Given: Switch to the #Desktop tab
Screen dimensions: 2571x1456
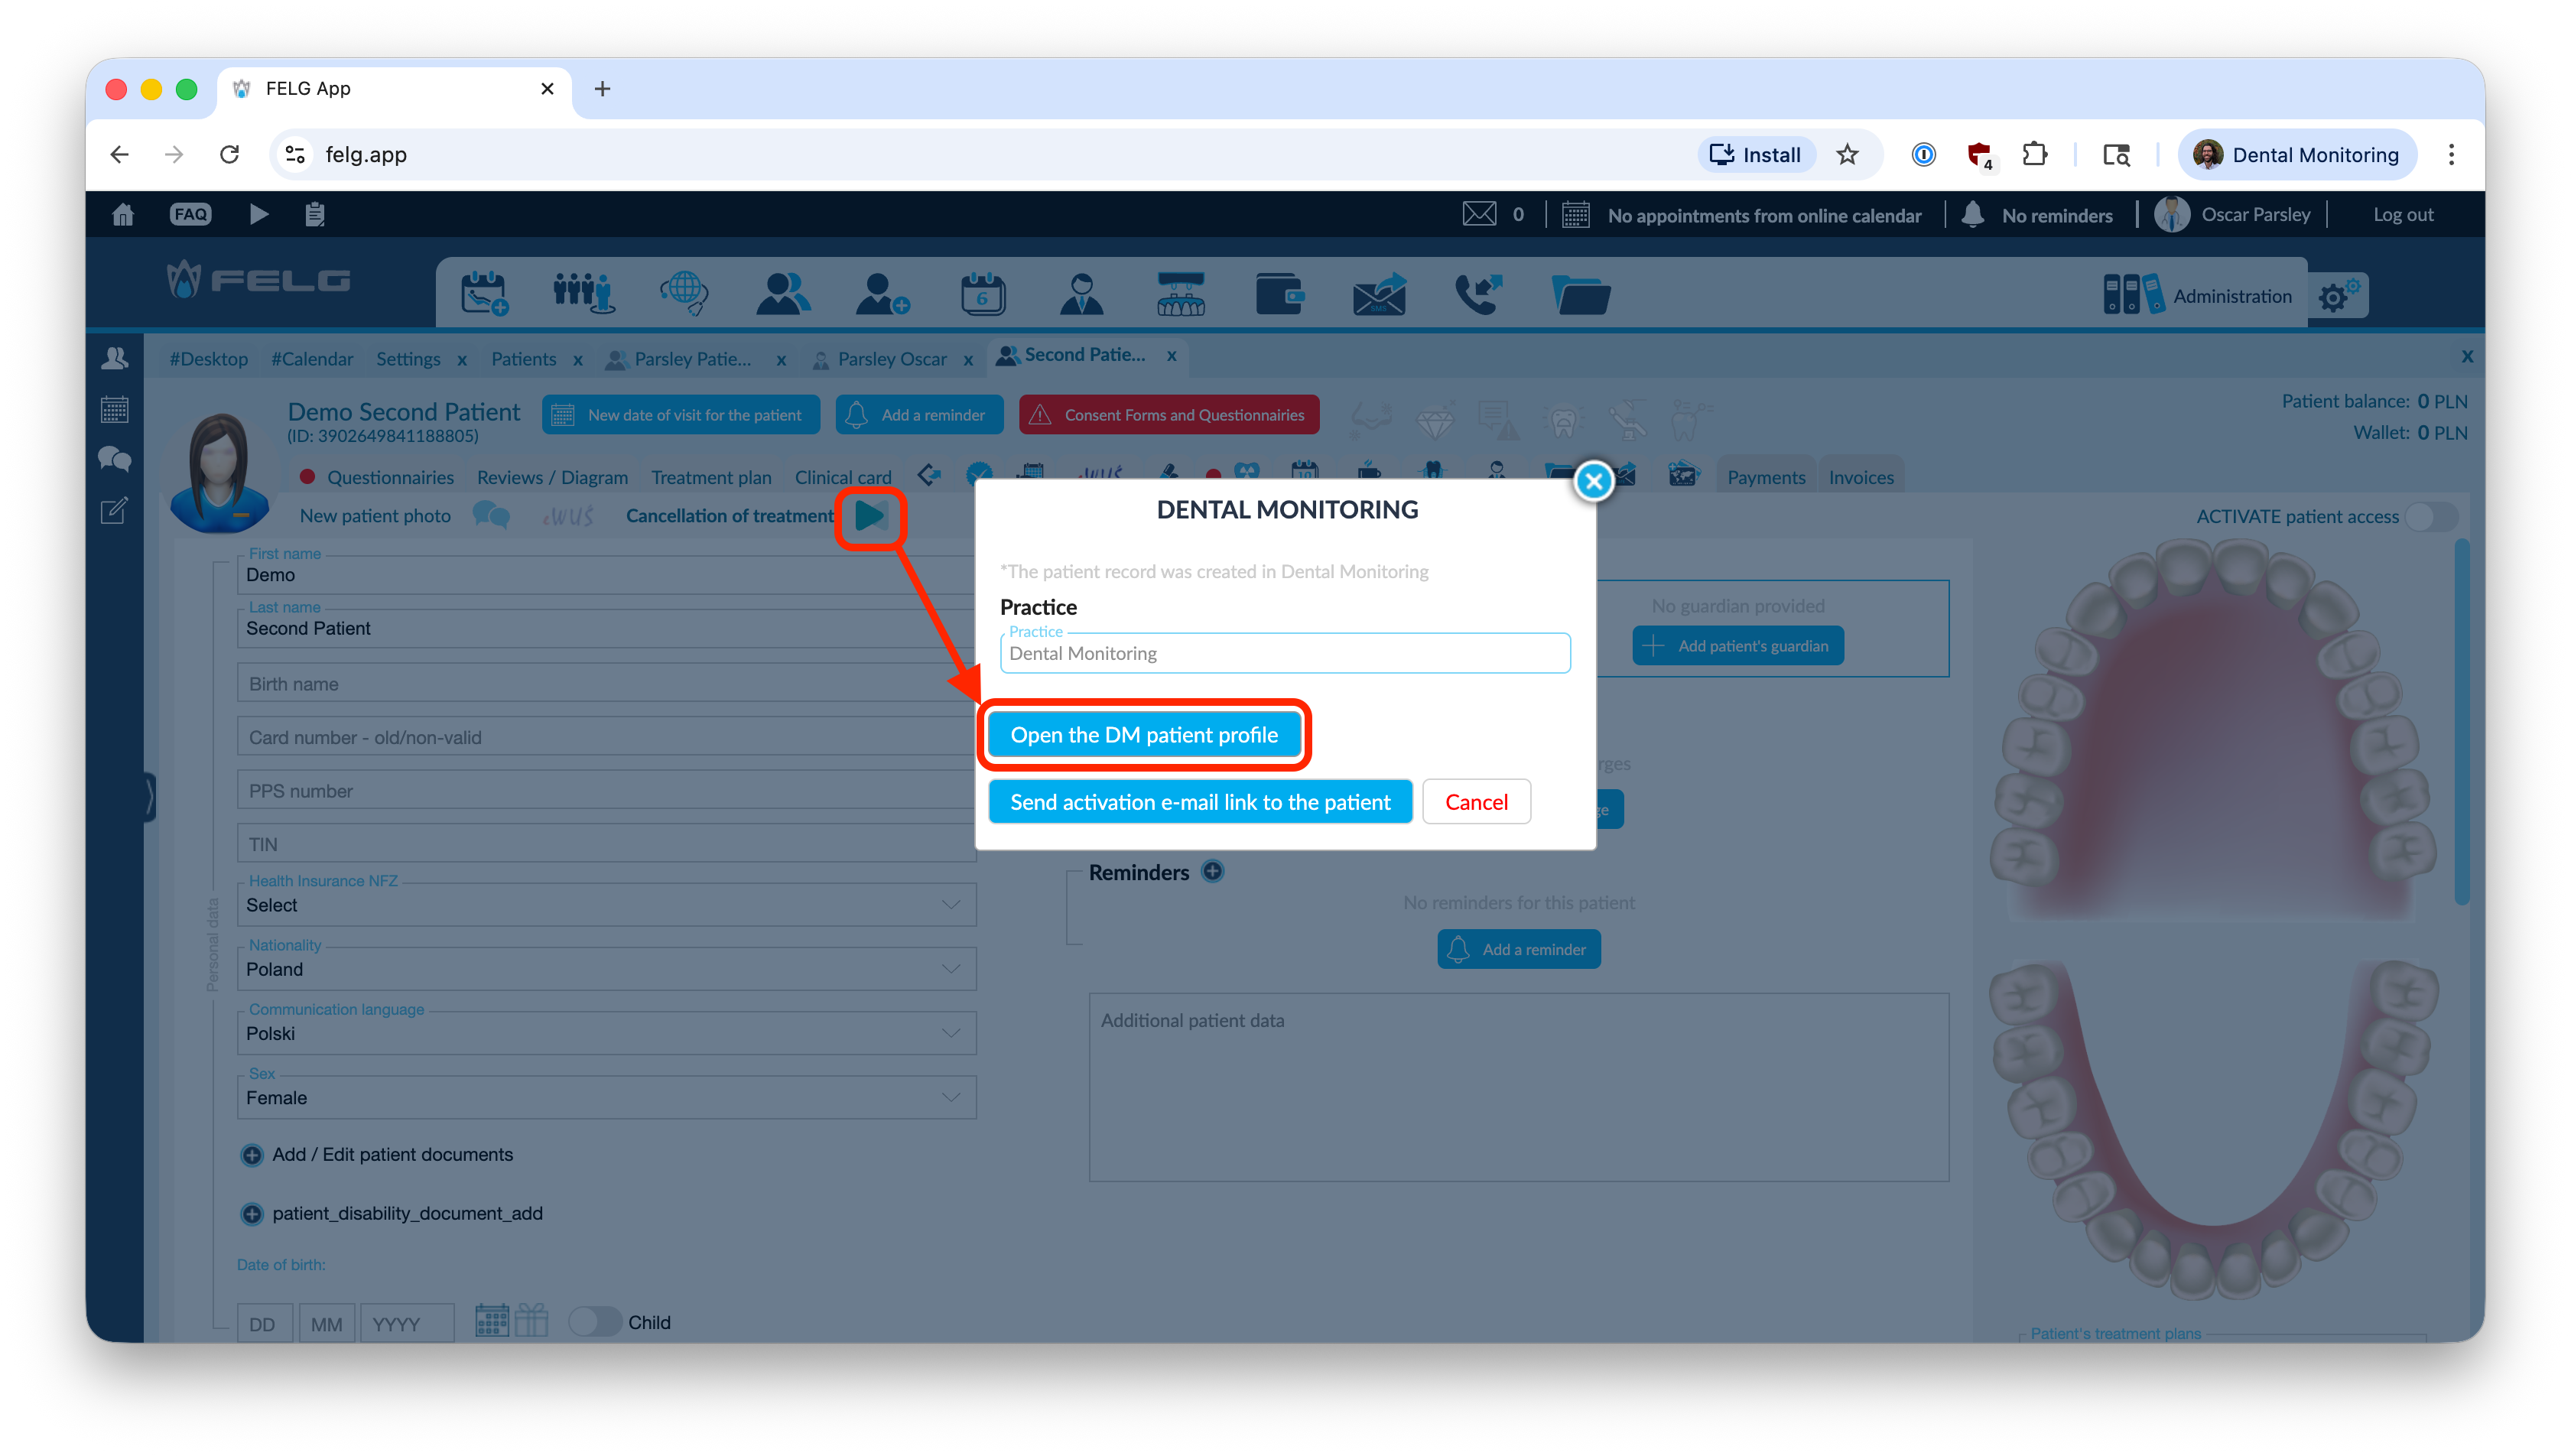Looking at the screenshot, I should (208, 359).
